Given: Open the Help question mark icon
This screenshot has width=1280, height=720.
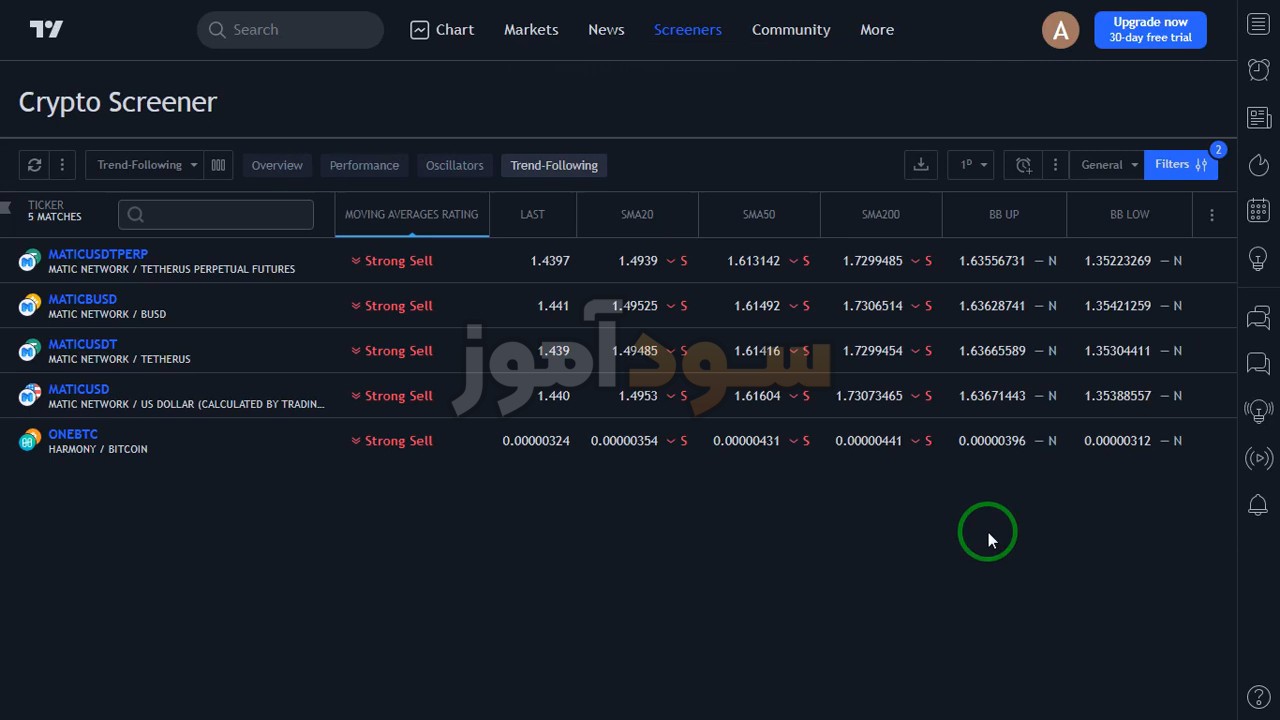Looking at the screenshot, I should click(1258, 697).
